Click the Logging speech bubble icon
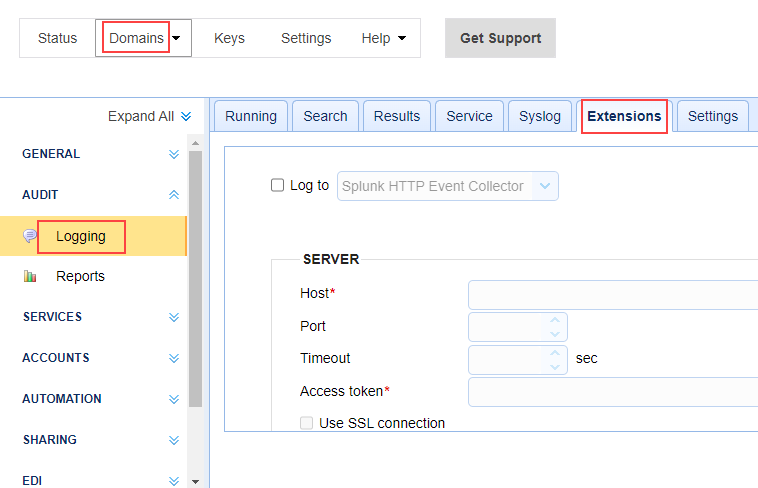Viewport: 758px width, 488px height. click(30, 236)
